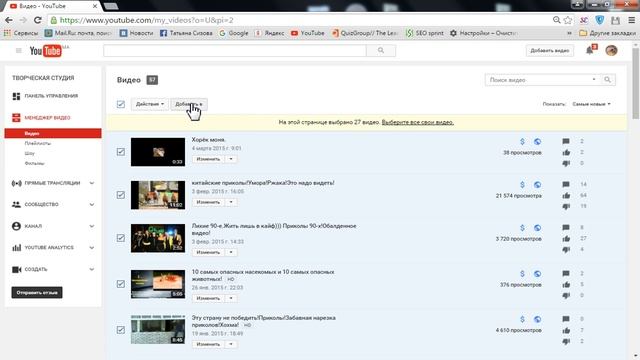Click the YouTube logo in header
Viewport: 640px width, 360px height.
(x=45, y=51)
